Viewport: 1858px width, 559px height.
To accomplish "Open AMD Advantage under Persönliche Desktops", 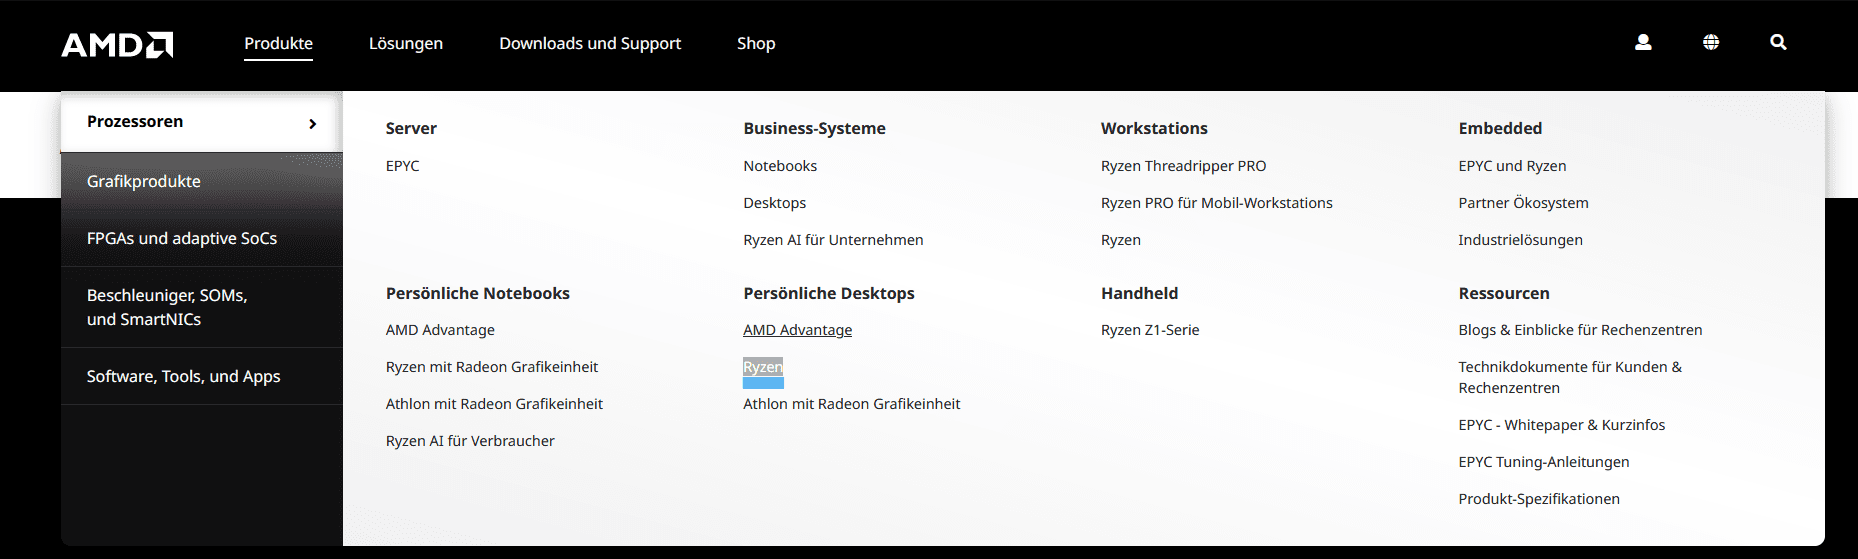I will coord(797,330).
